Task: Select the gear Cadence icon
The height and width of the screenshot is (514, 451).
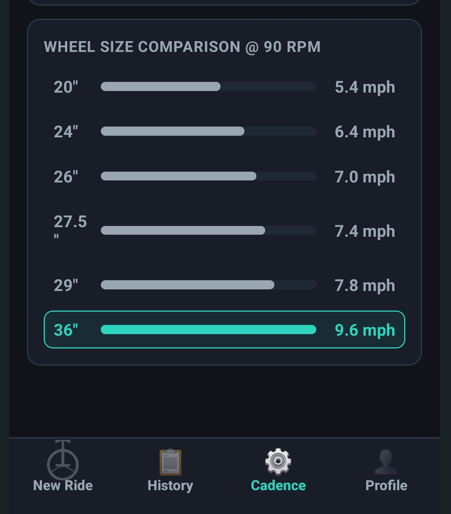Action: [278, 461]
